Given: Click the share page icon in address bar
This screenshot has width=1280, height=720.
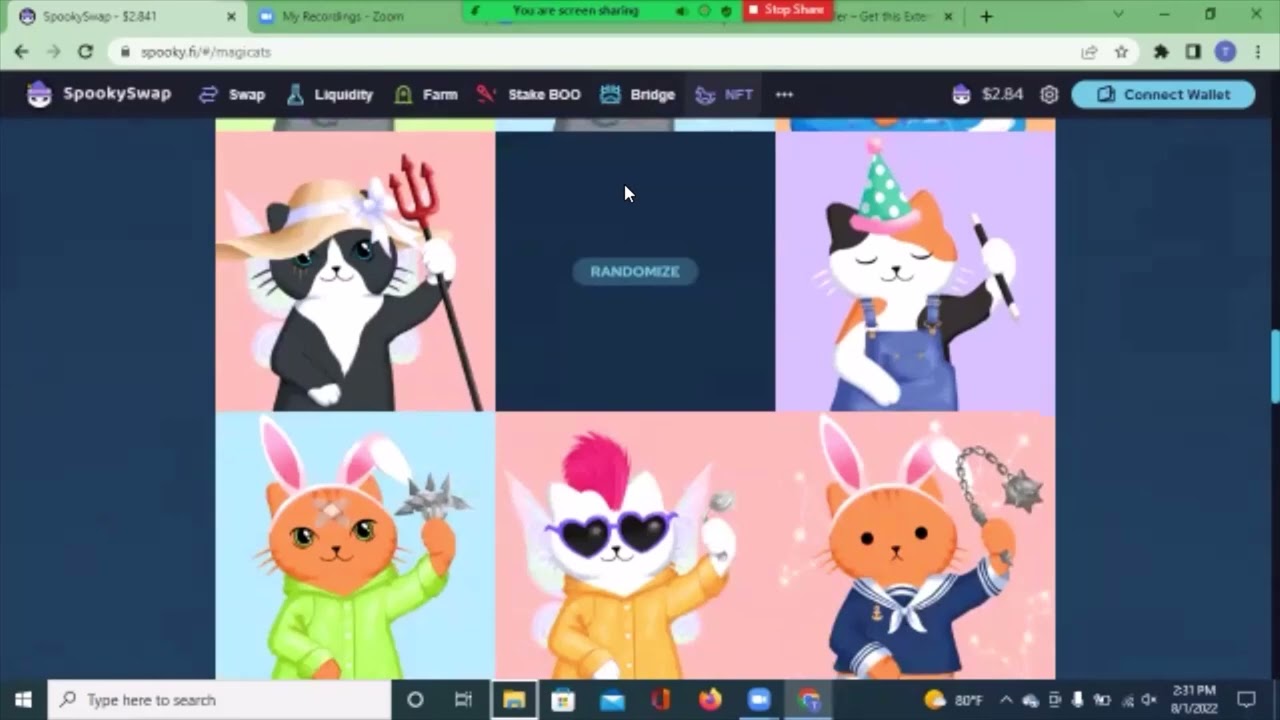Looking at the screenshot, I should 1089,52.
